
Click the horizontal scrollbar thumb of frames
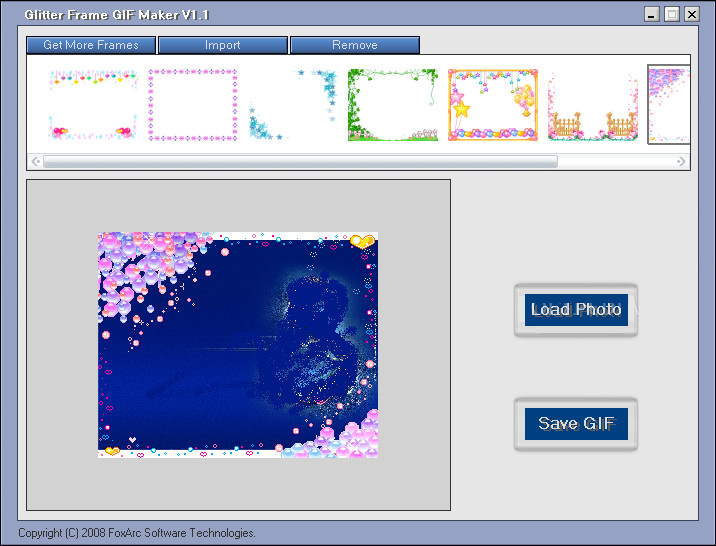[300, 161]
